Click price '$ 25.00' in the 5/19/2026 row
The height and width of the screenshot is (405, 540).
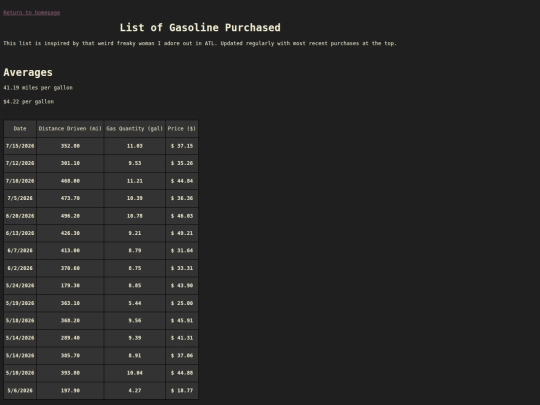pyautogui.click(x=182, y=303)
